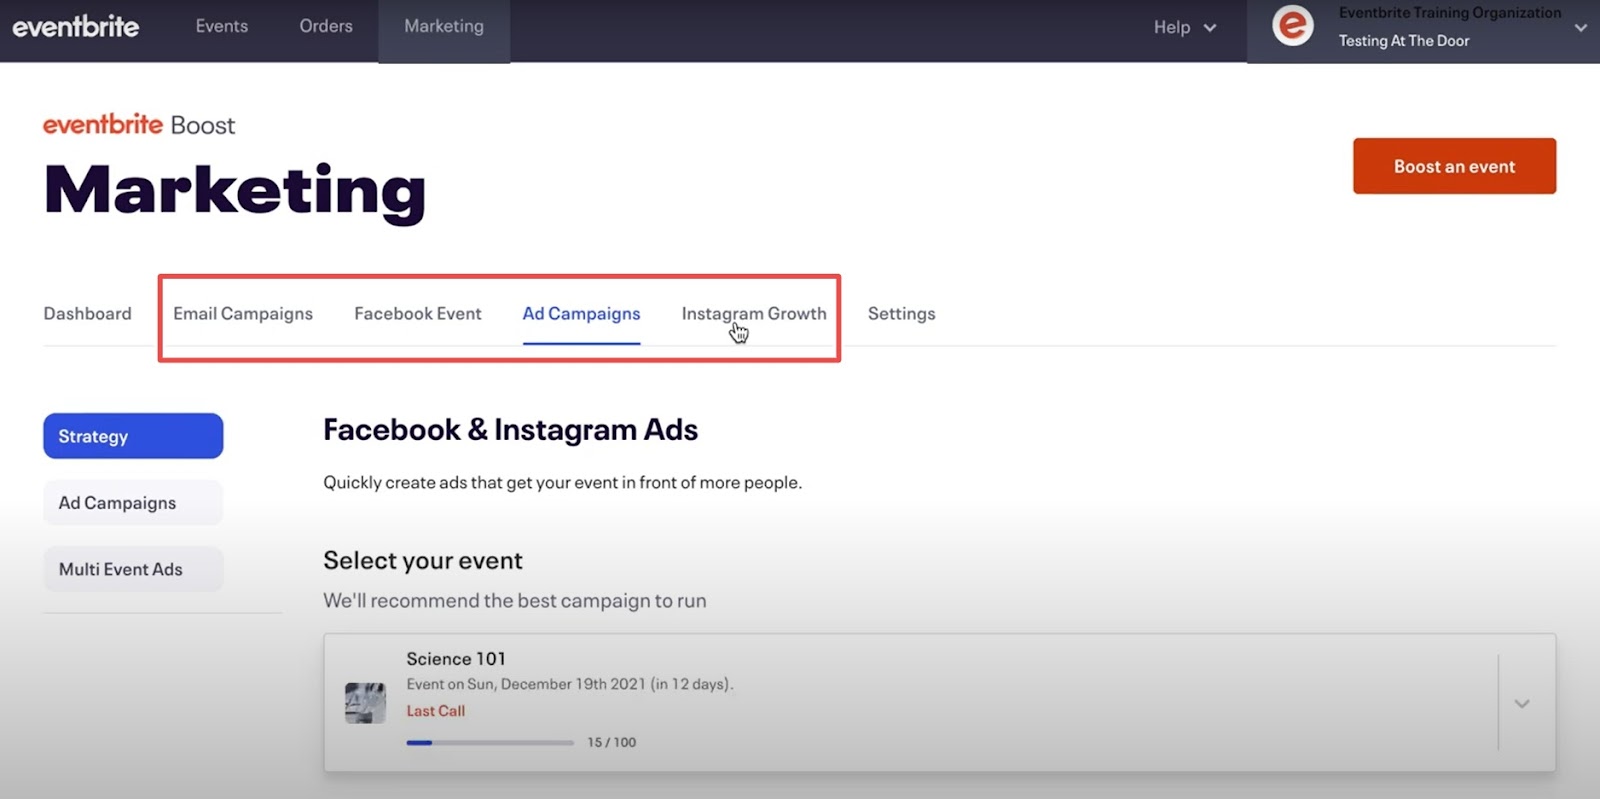Switch to the Email Campaigns tab
Image resolution: width=1600 pixels, height=799 pixels.
tap(243, 313)
